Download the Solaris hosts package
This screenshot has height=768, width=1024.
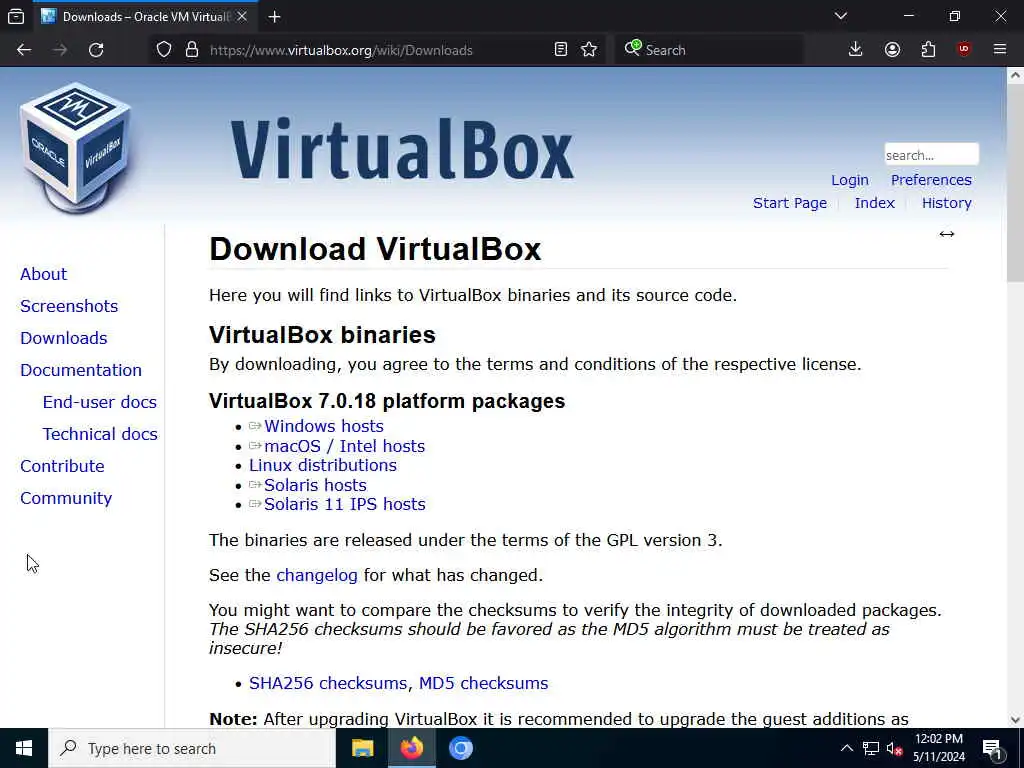tap(315, 485)
